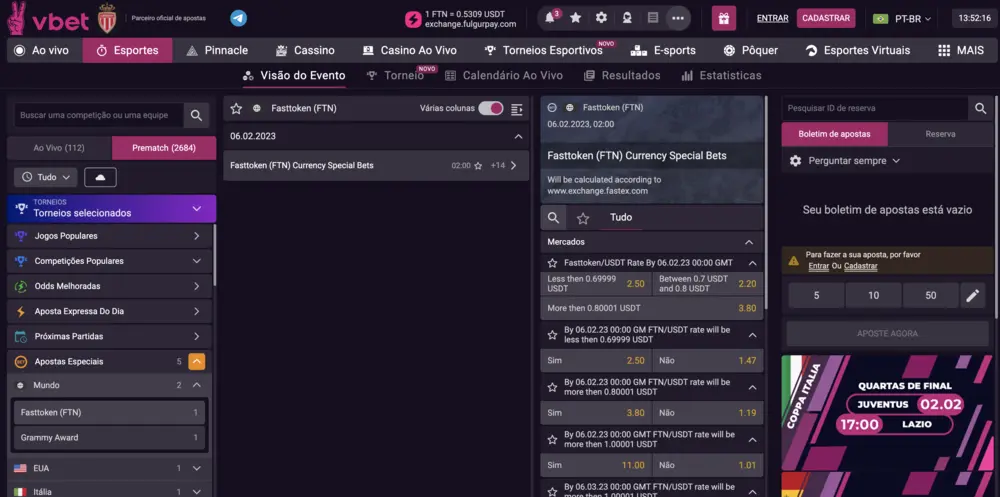Collapse Apostas Especiais orange chevron

197,362
